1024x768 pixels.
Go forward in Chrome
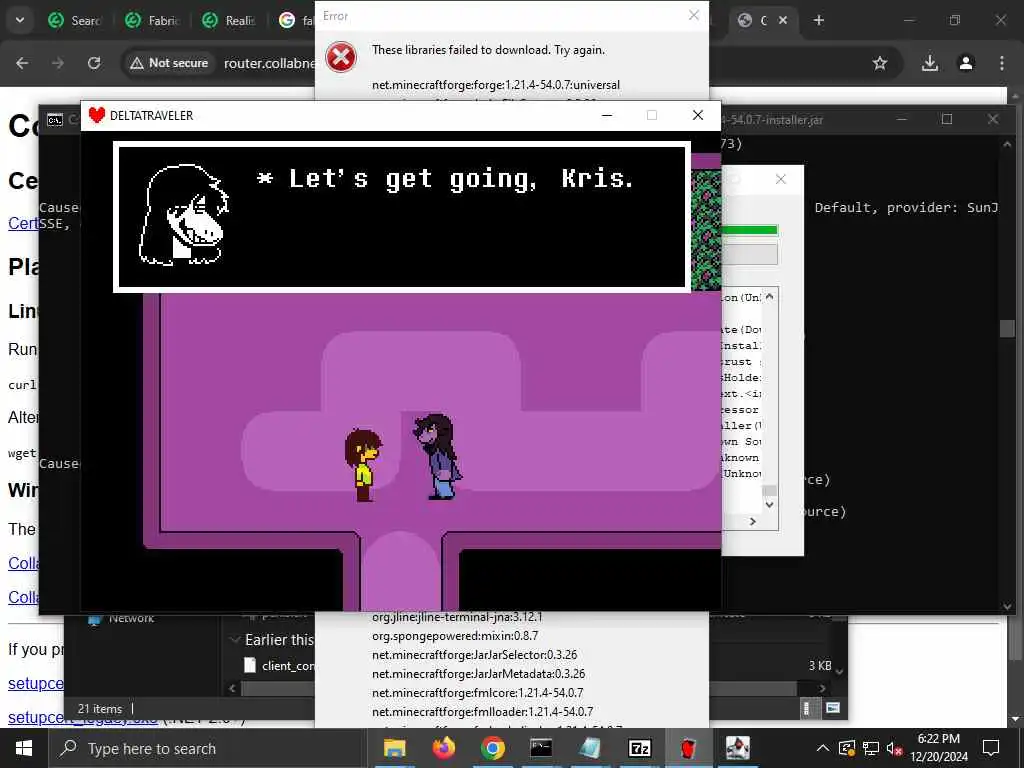click(58, 63)
